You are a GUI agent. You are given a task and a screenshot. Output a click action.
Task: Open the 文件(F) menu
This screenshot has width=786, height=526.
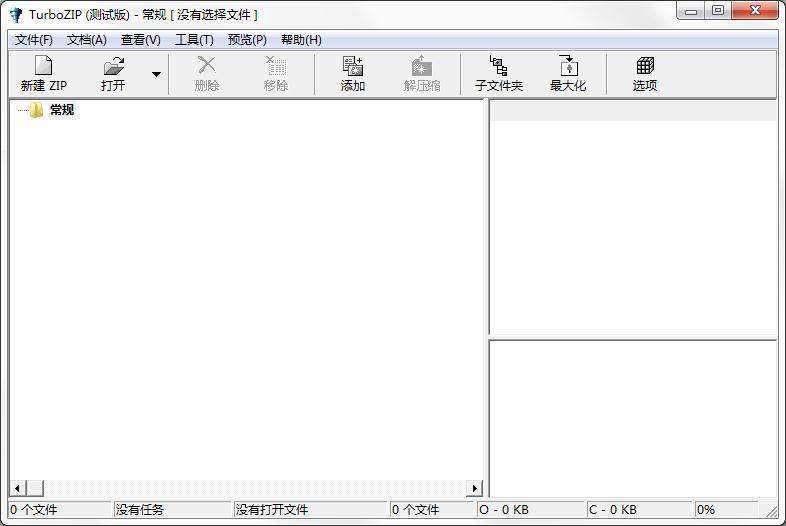pyautogui.click(x=34, y=40)
